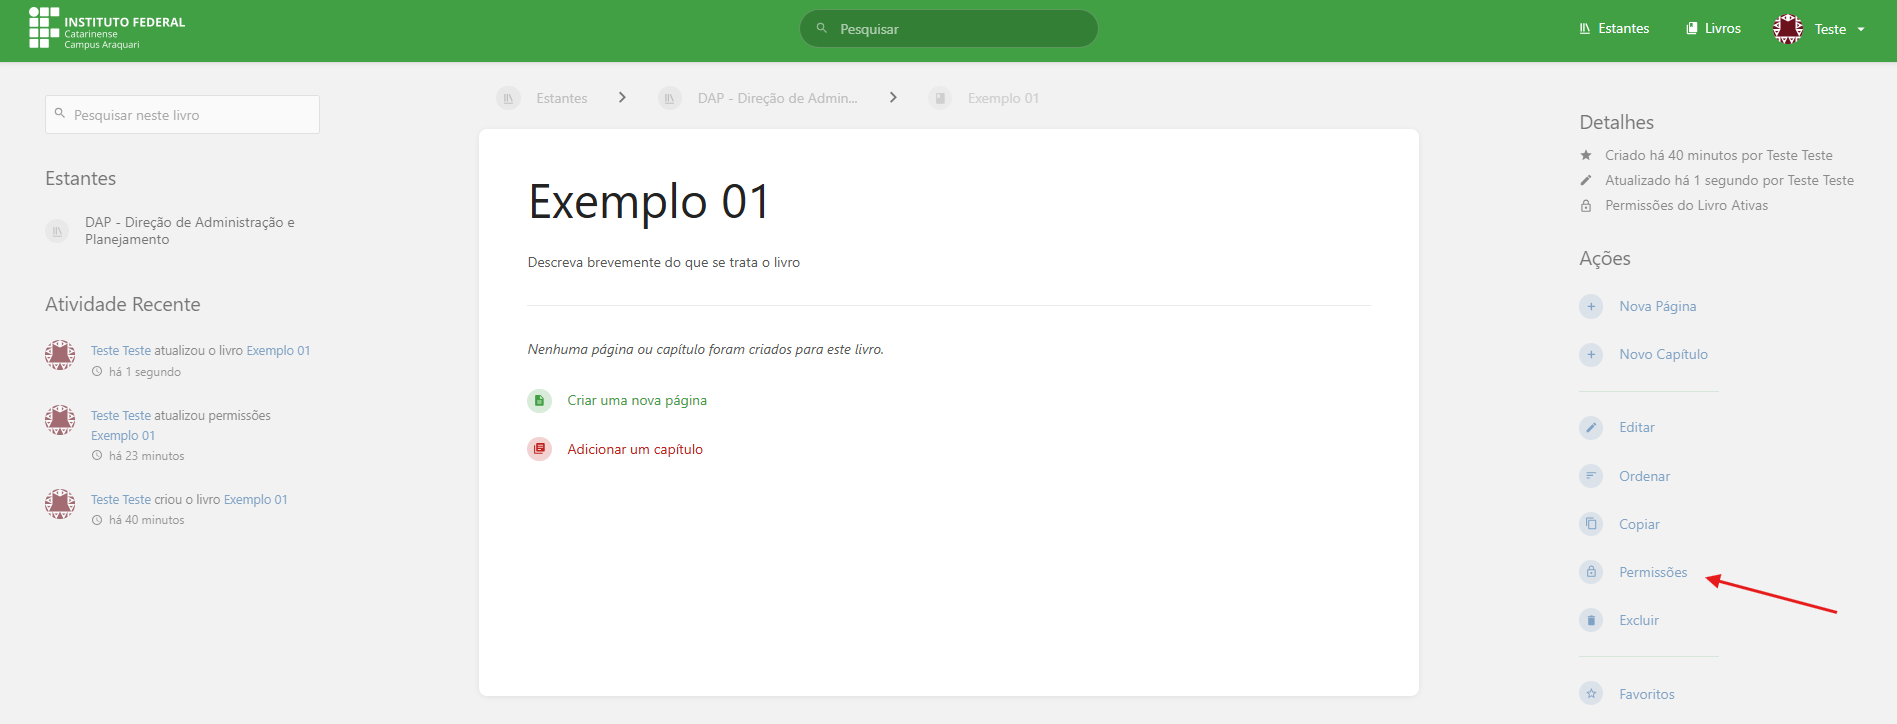Screen dimensions: 1897x724
Task: Click the Adicionar um capítulo link
Action: coord(634,449)
